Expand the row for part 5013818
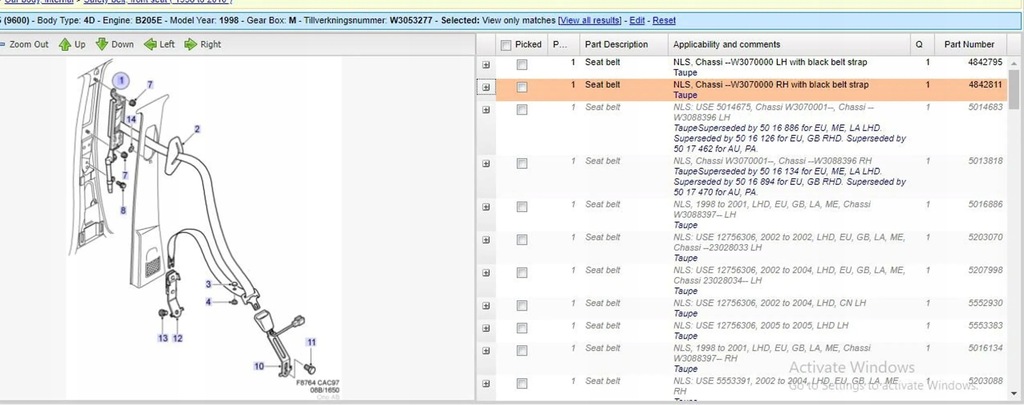 click(486, 164)
